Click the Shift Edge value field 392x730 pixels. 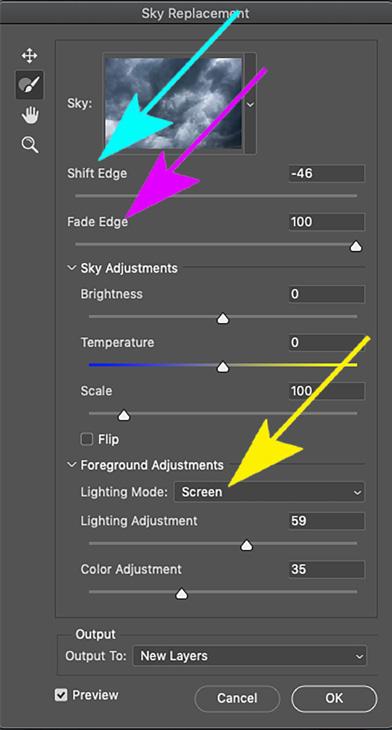tap(326, 173)
